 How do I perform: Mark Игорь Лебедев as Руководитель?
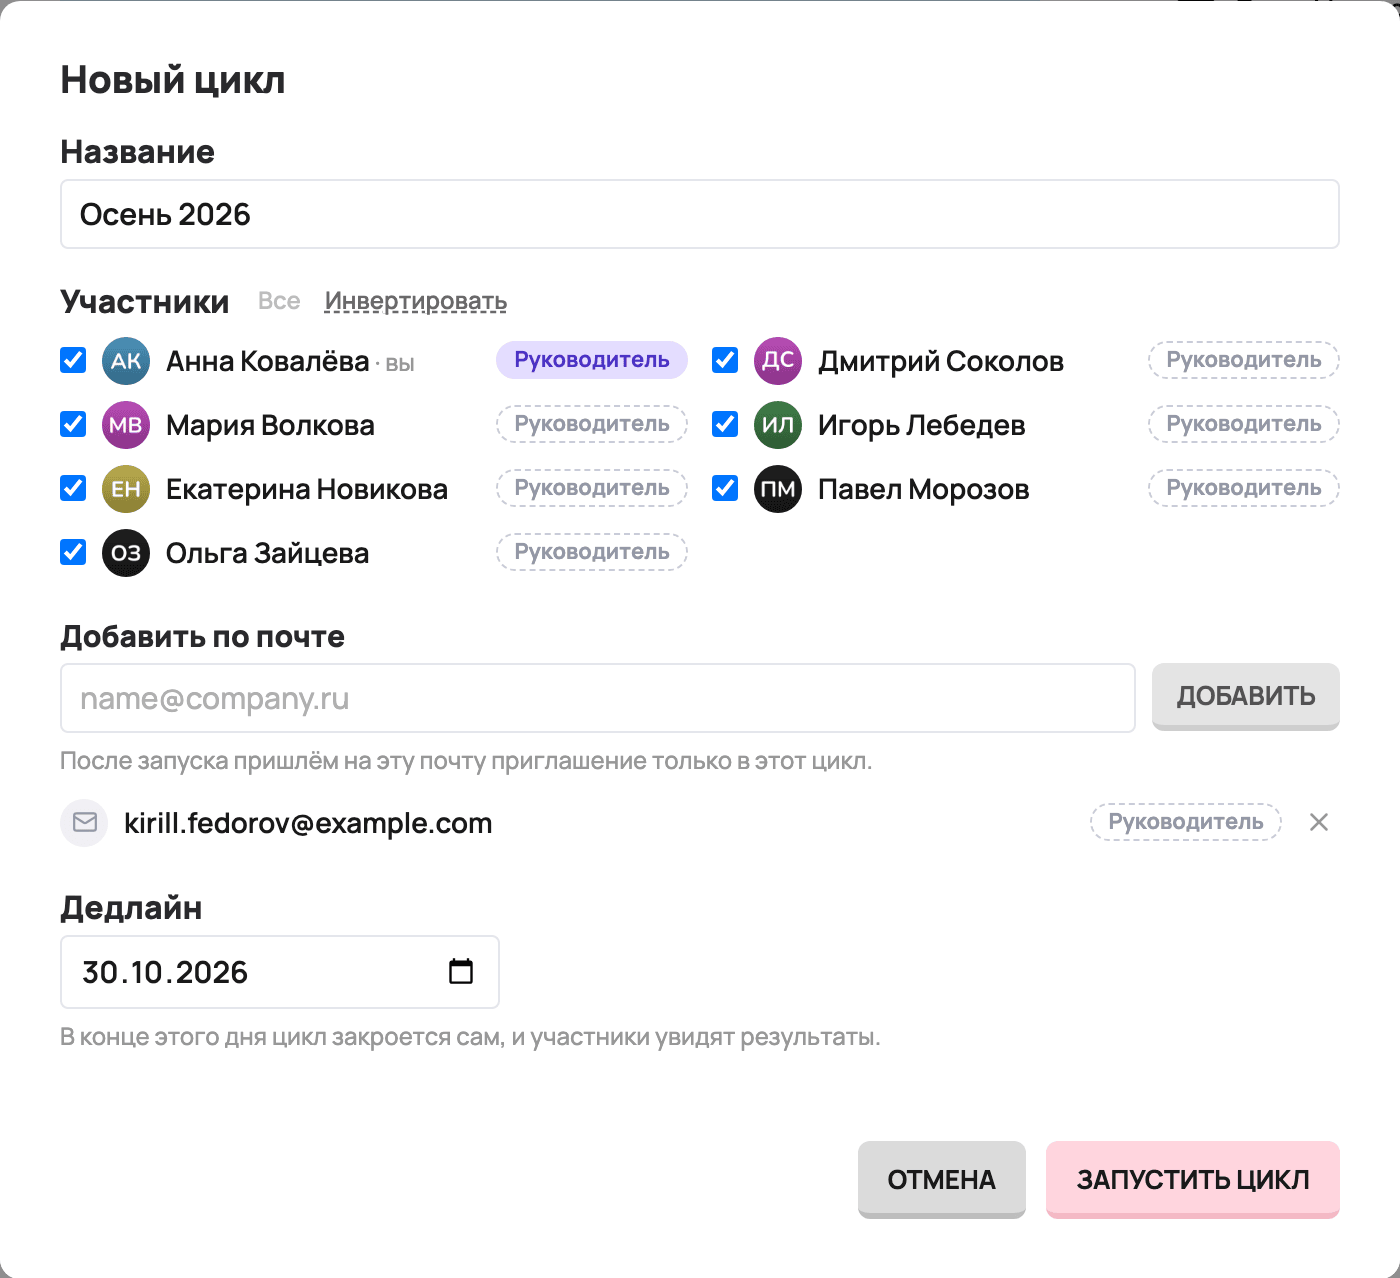[x=1244, y=424]
